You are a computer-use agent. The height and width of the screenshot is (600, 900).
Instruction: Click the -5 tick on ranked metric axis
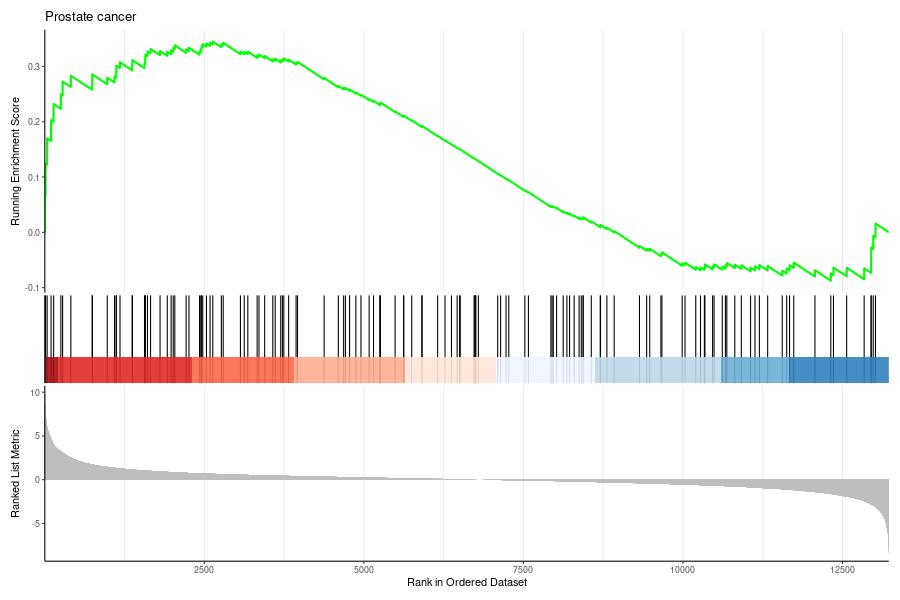tap(36, 524)
